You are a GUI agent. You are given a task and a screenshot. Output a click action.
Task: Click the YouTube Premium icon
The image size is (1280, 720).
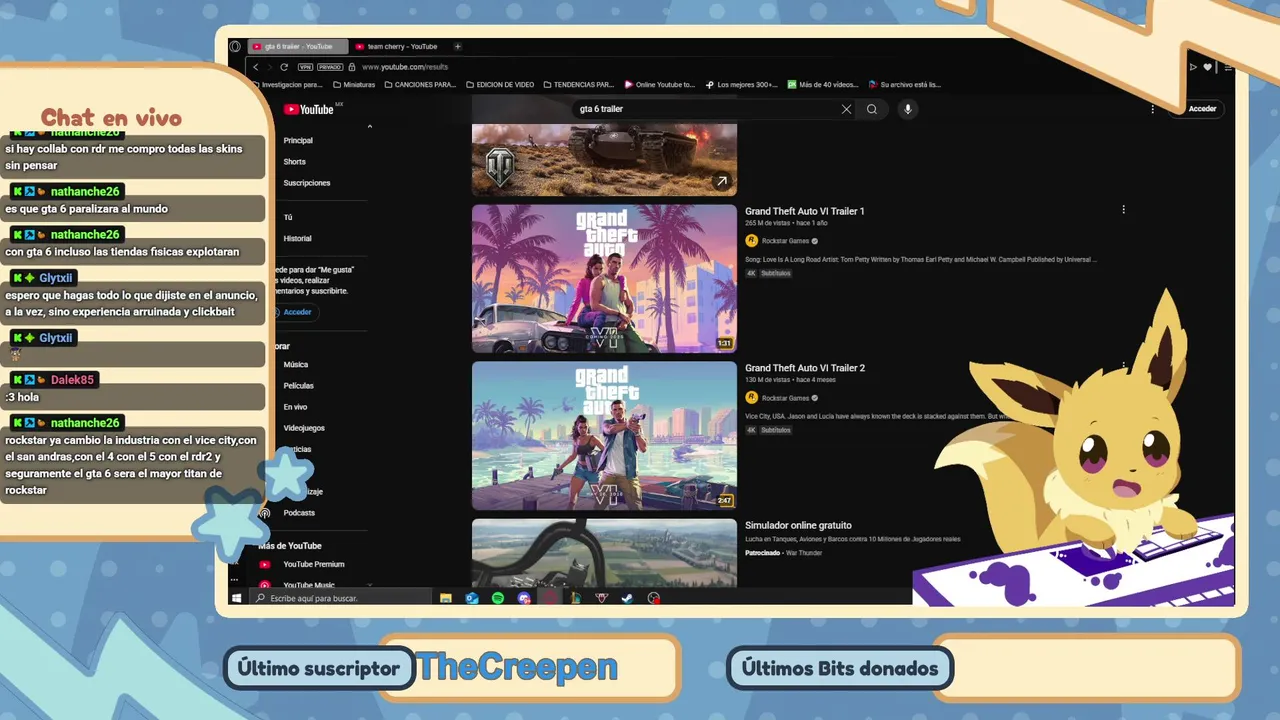coord(265,564)
